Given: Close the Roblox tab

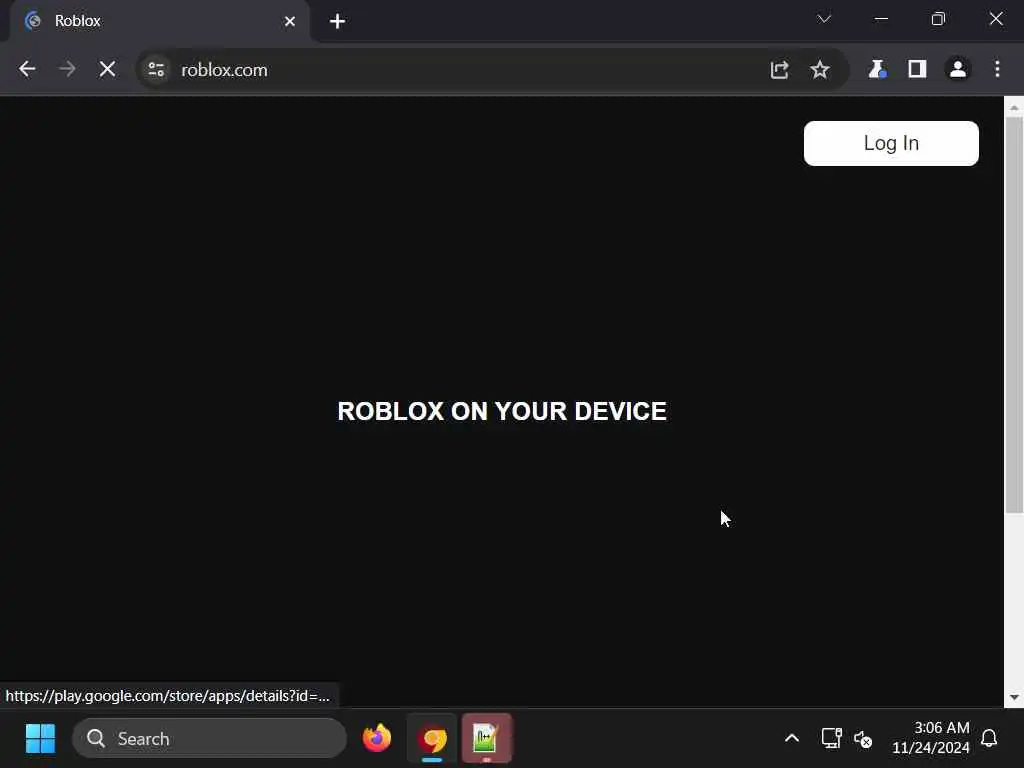Looking at the screenshot, I should pyautogui.click(x=289, y=22).
